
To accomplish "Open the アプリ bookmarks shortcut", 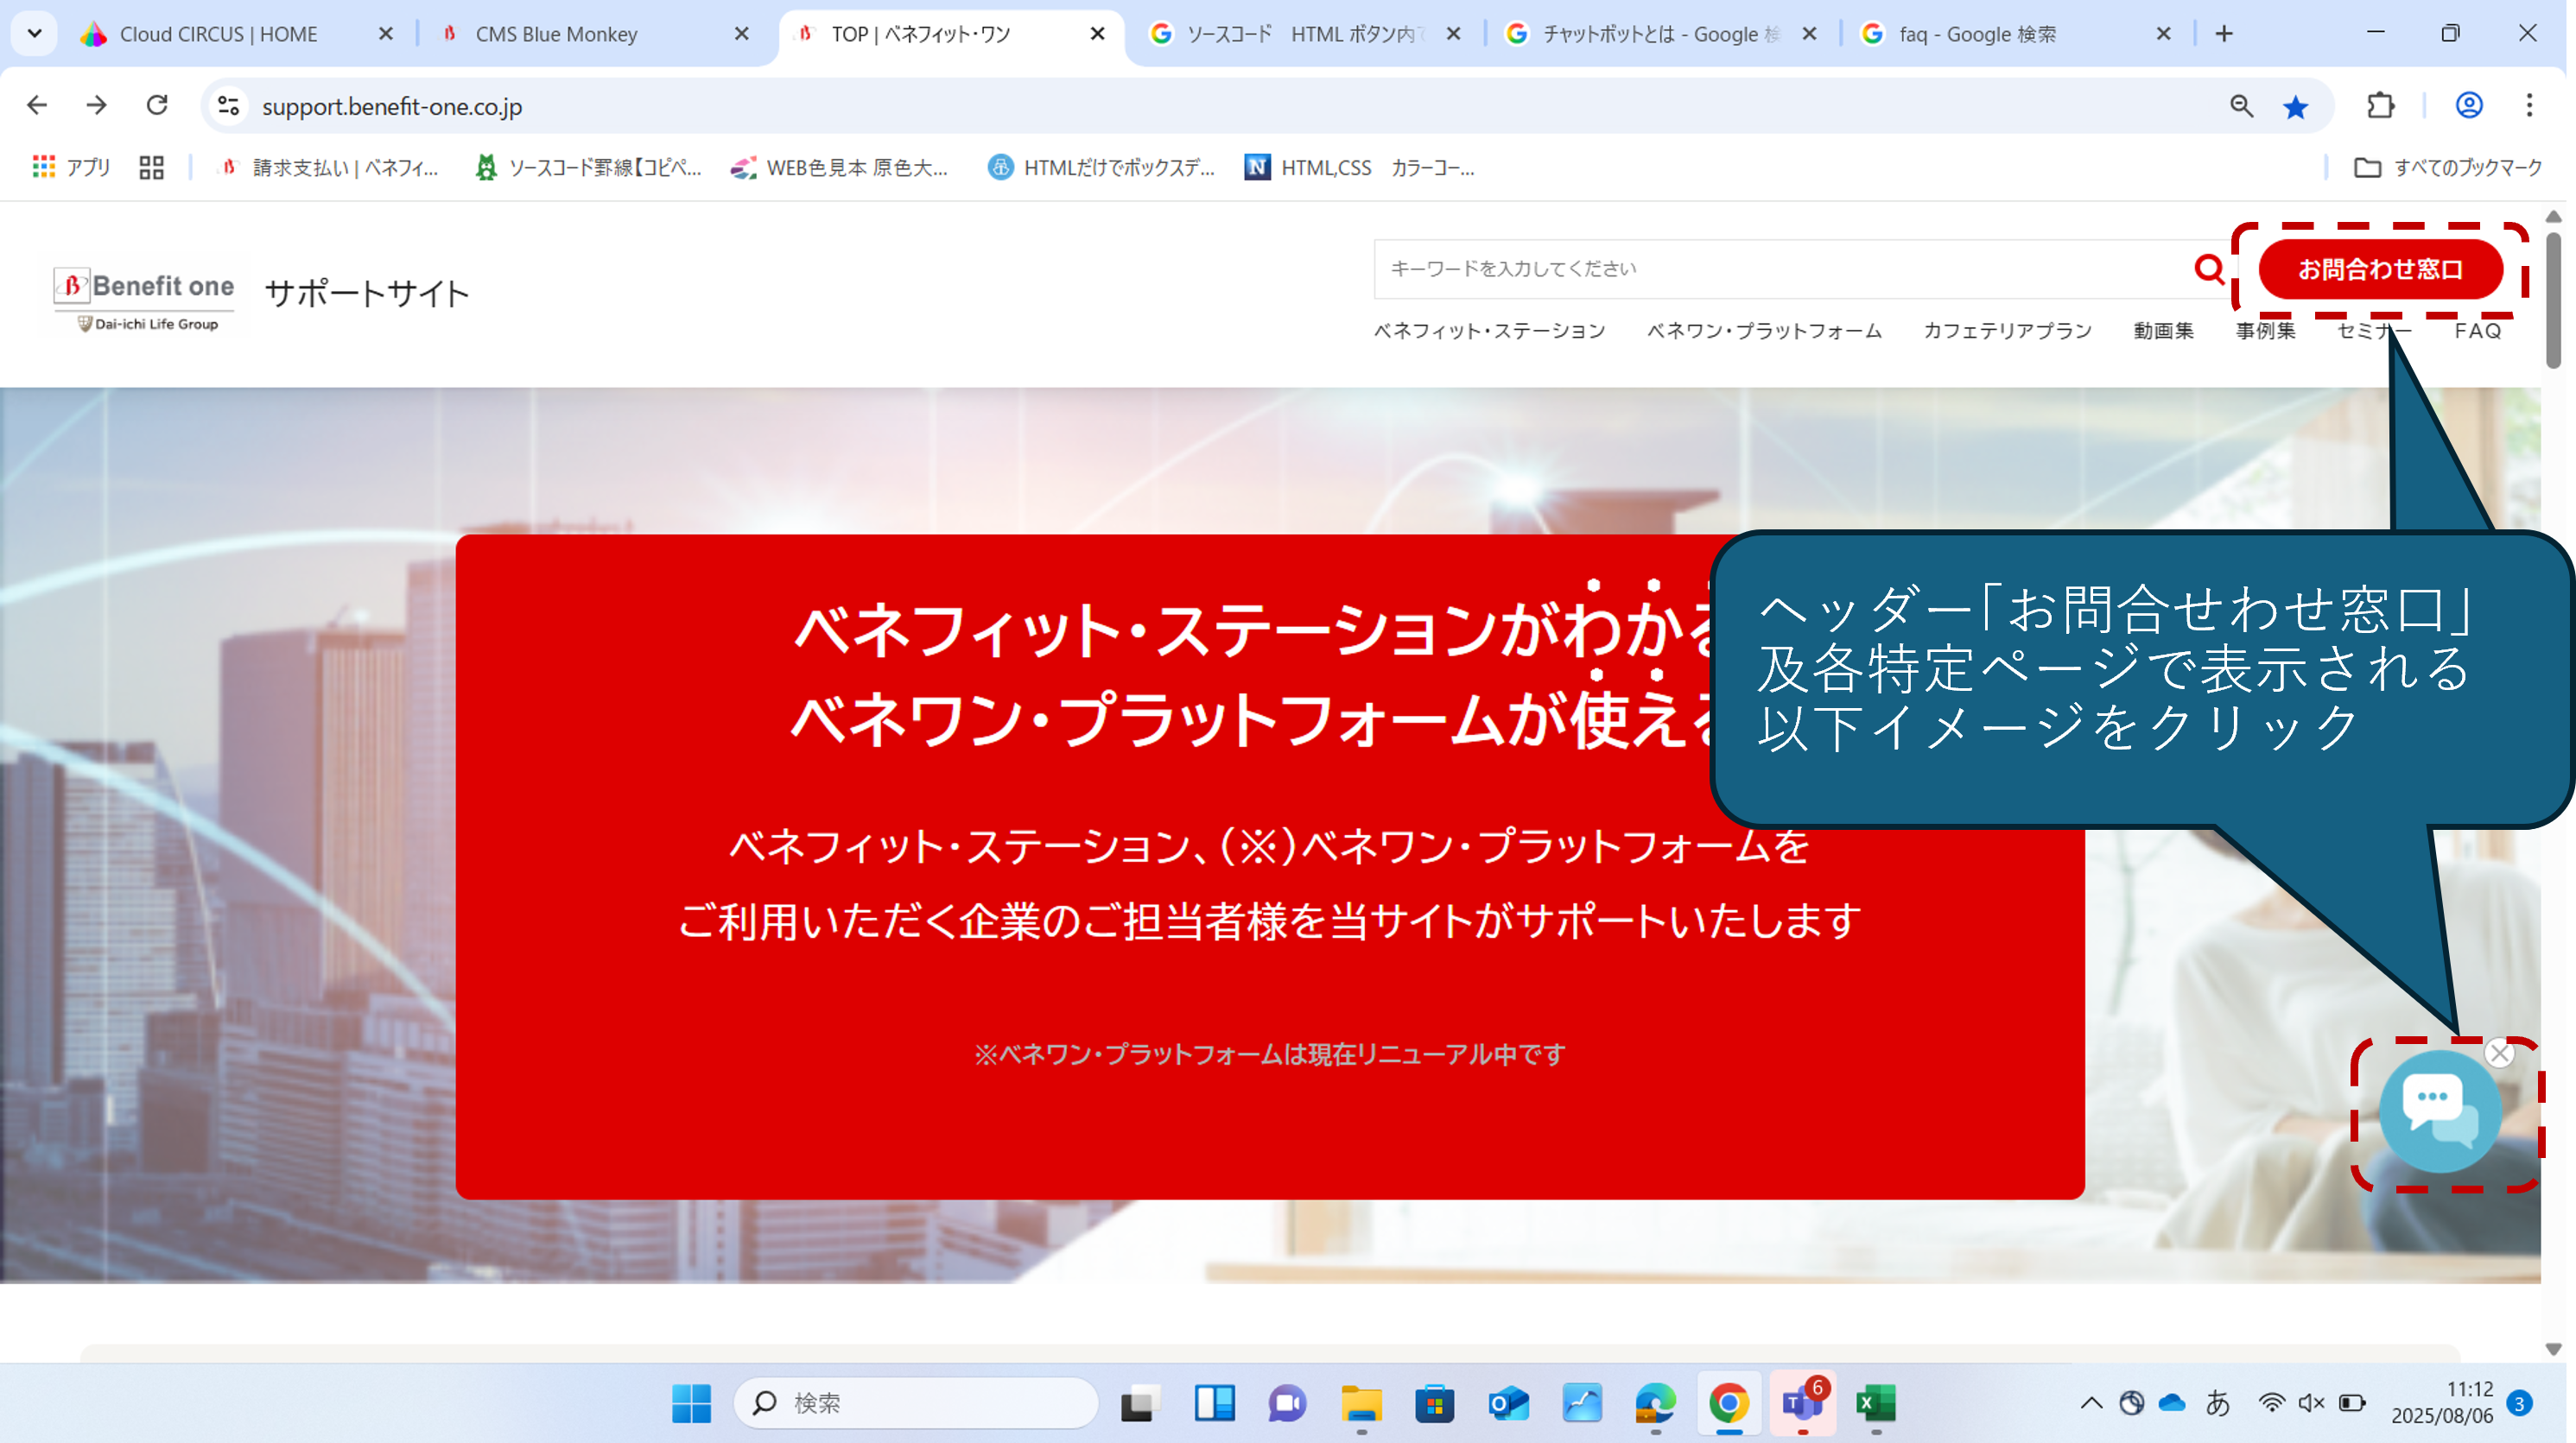I will [70, 167].
